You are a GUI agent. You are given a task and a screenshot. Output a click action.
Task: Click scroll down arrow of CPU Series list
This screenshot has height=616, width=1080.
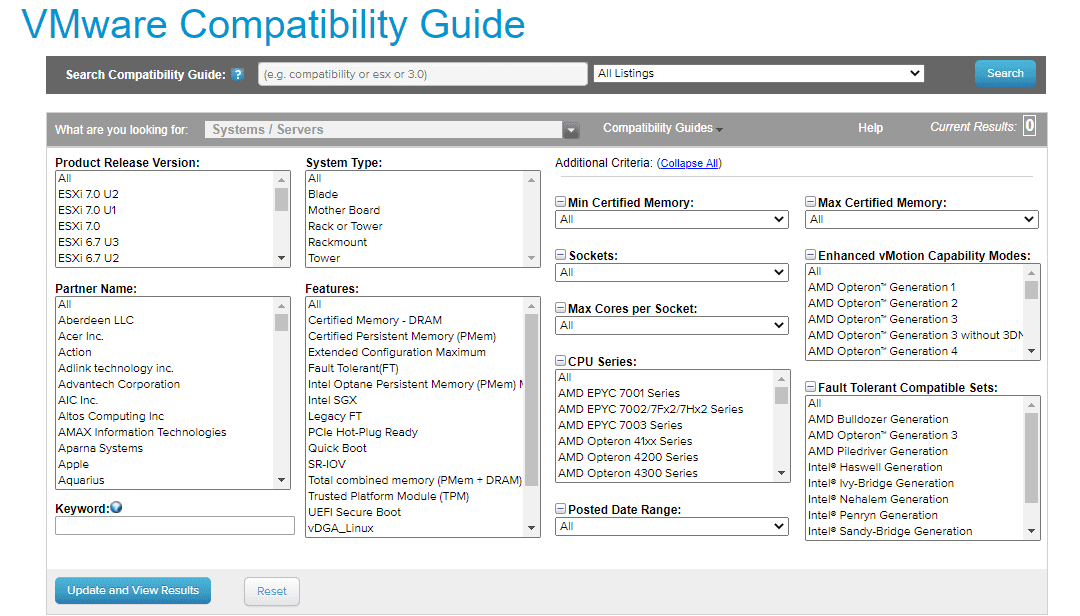tap(781, 473)
